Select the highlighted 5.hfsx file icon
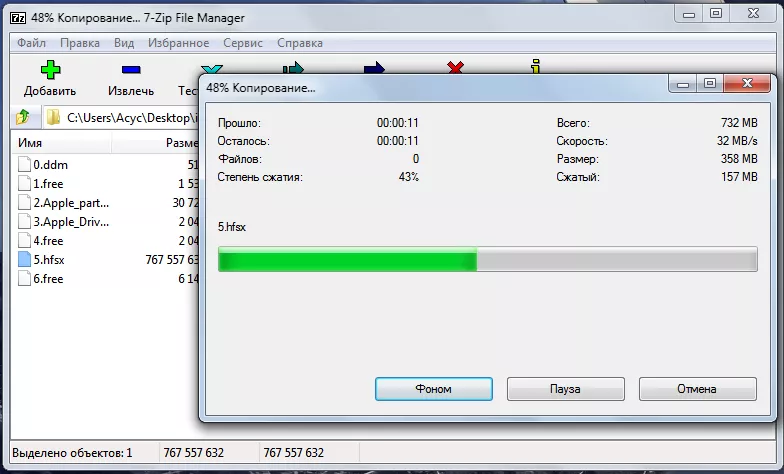This screenshot has height=474, width=784. pos(24,259)
